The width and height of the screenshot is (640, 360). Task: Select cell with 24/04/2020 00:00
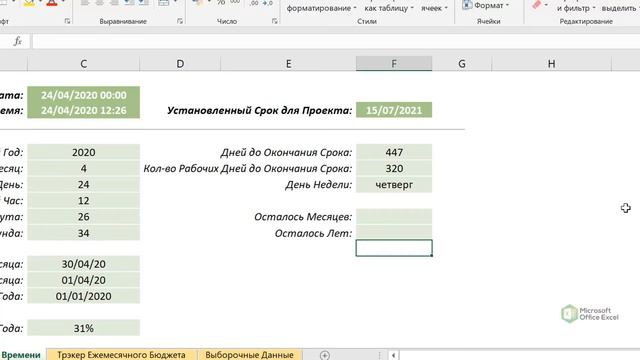click(84, 95)
